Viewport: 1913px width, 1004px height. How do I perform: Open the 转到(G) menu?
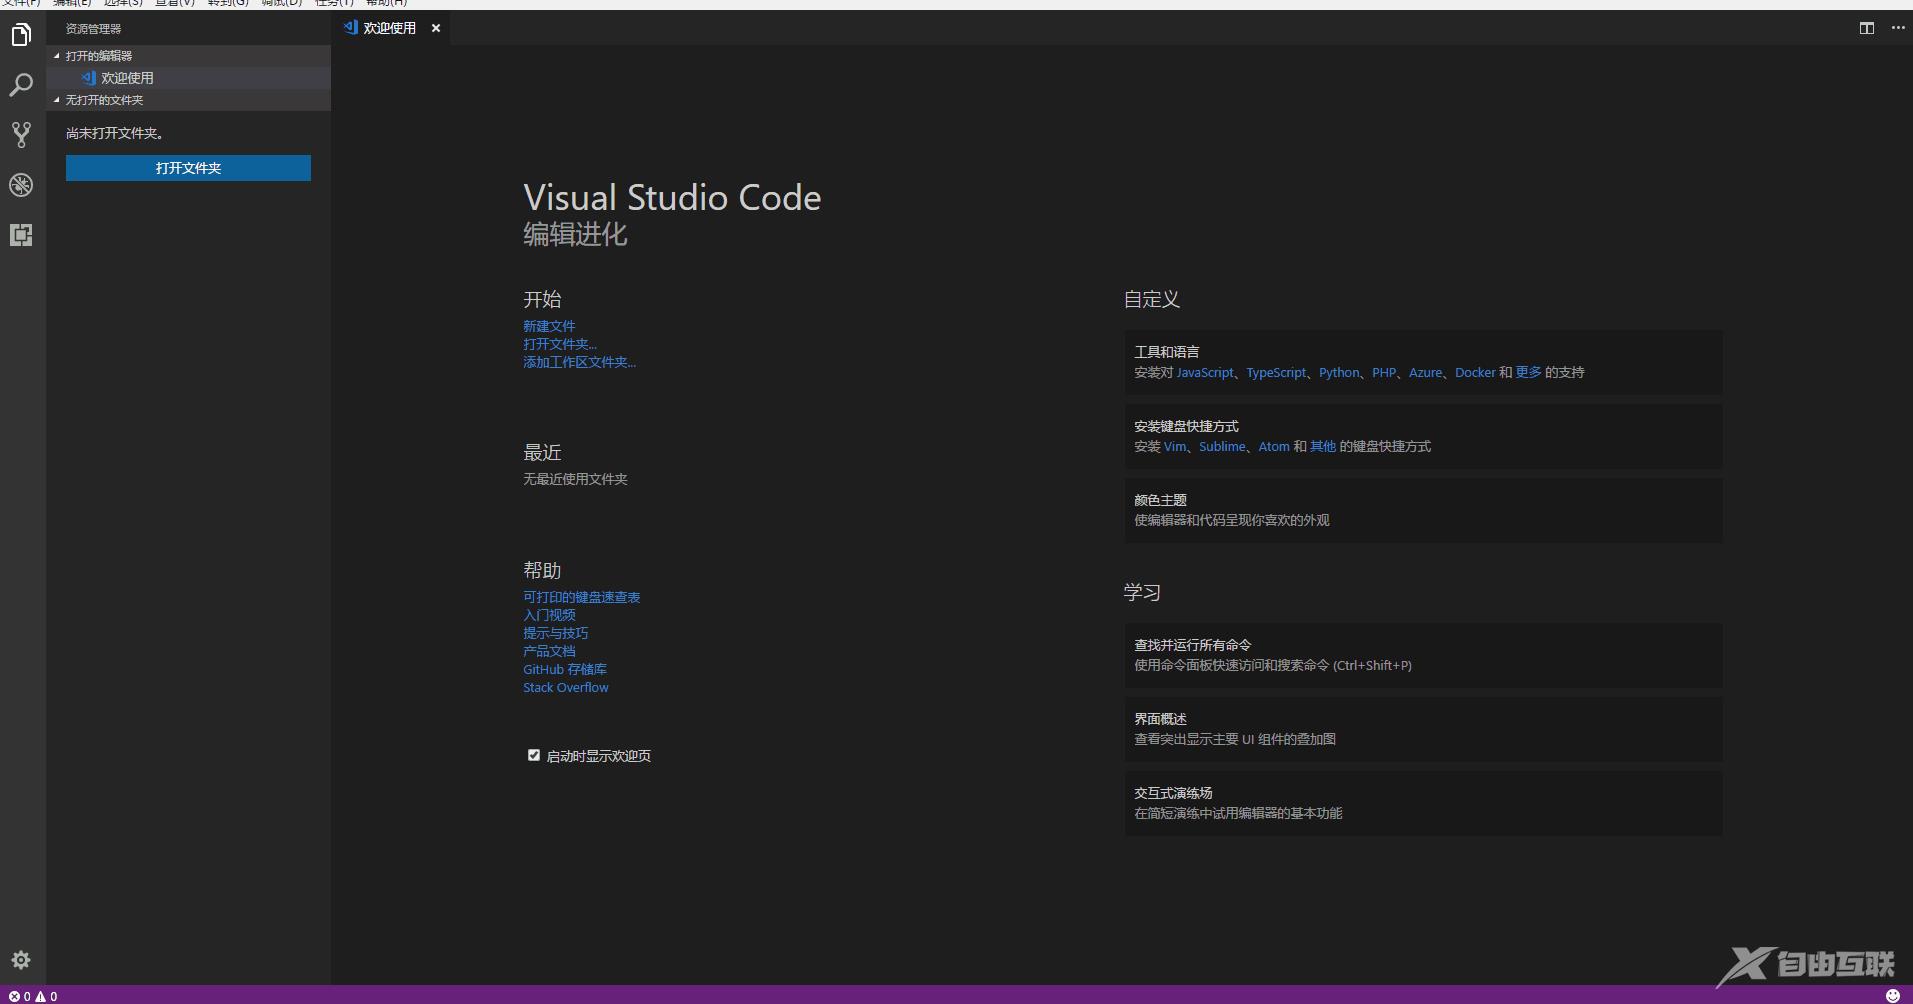pyautogui.click(x=228, y=3)
